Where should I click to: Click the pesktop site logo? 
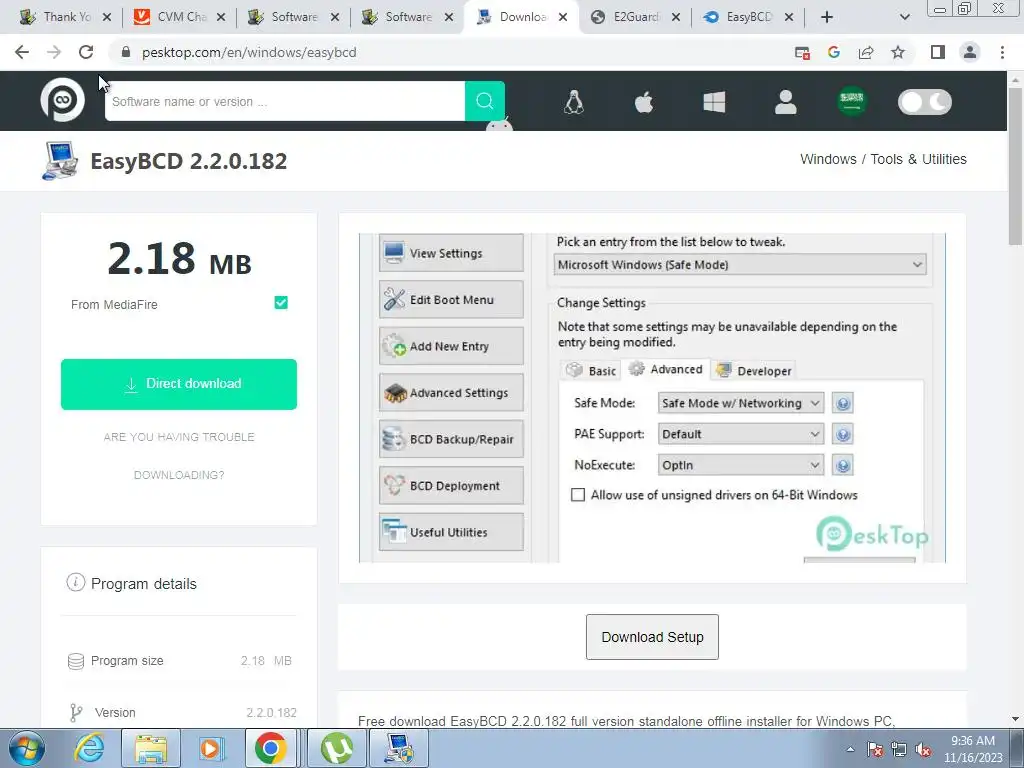point(62,100)
